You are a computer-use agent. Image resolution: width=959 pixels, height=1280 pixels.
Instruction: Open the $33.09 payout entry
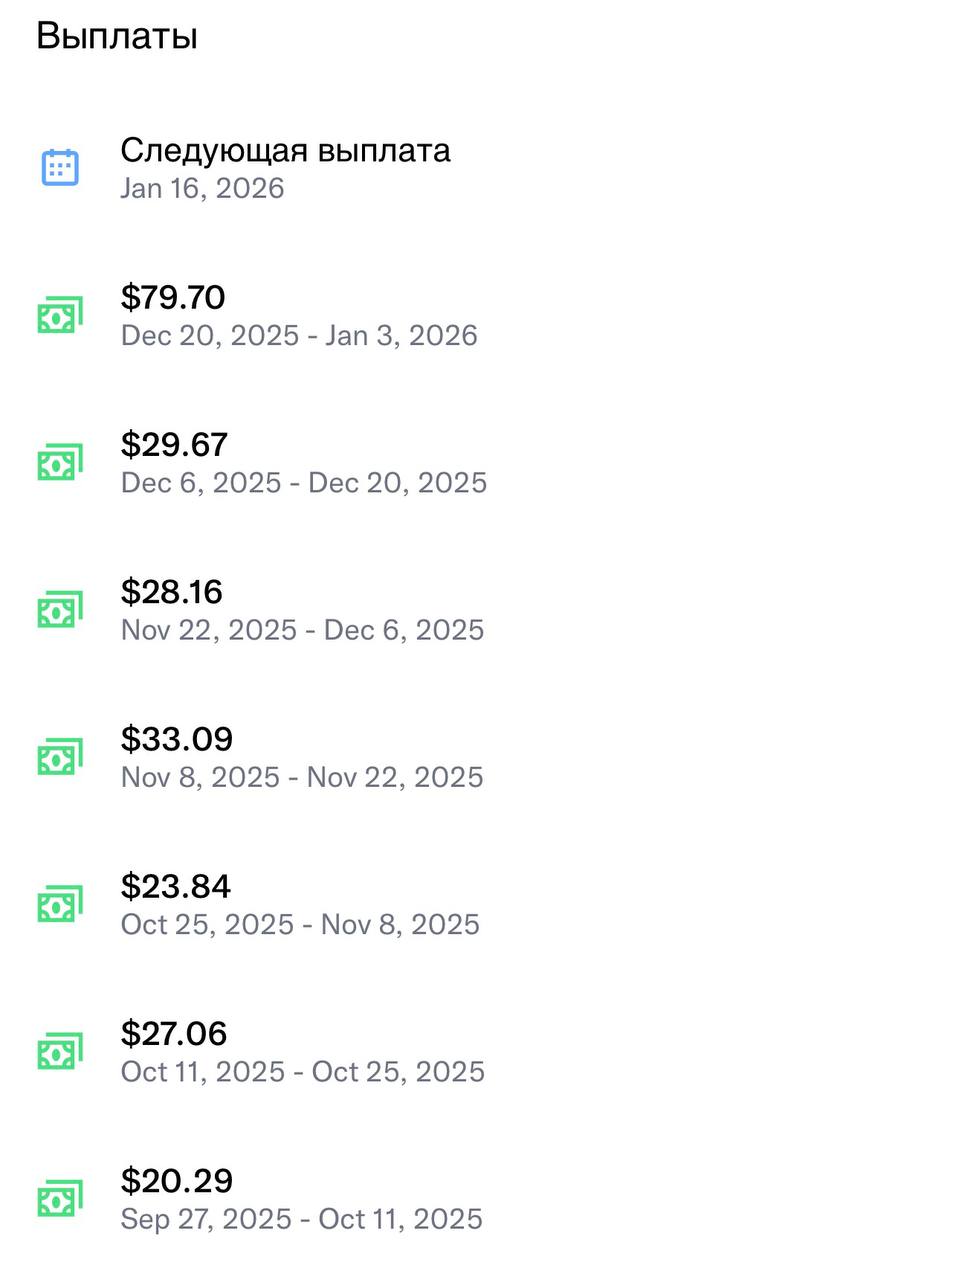pos(177,739)
